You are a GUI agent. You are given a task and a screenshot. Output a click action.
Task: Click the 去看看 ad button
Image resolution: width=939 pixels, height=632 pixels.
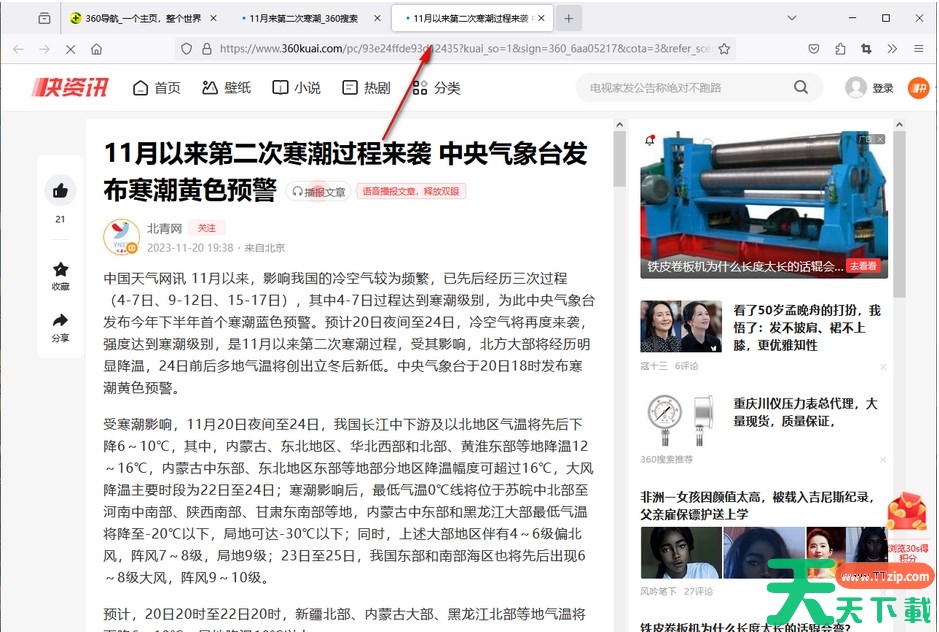pos(862,266)
